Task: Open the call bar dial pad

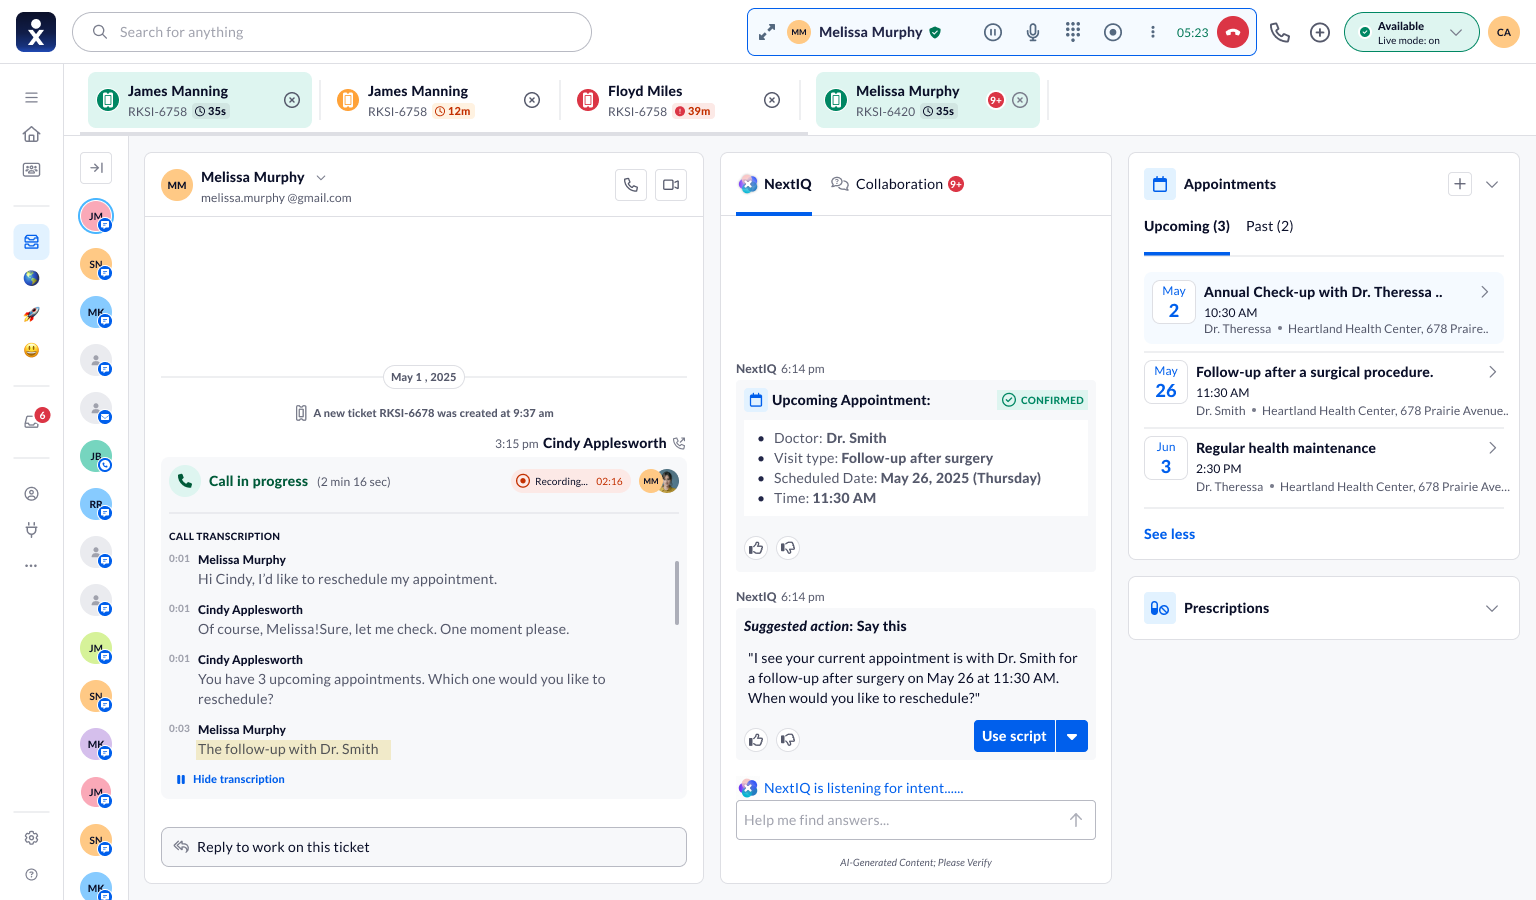Action: (1073, 32)
